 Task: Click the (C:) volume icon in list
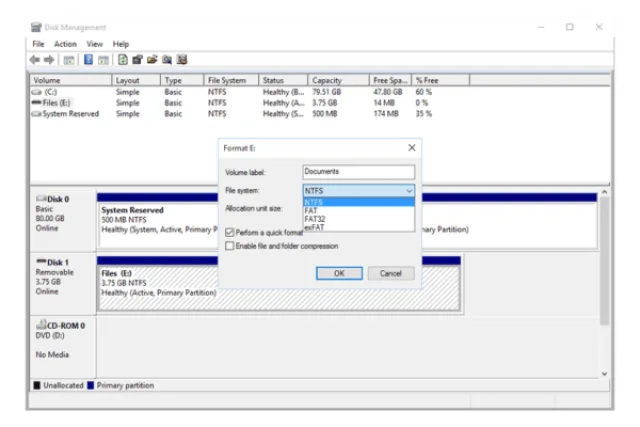[x=37, y=92]
